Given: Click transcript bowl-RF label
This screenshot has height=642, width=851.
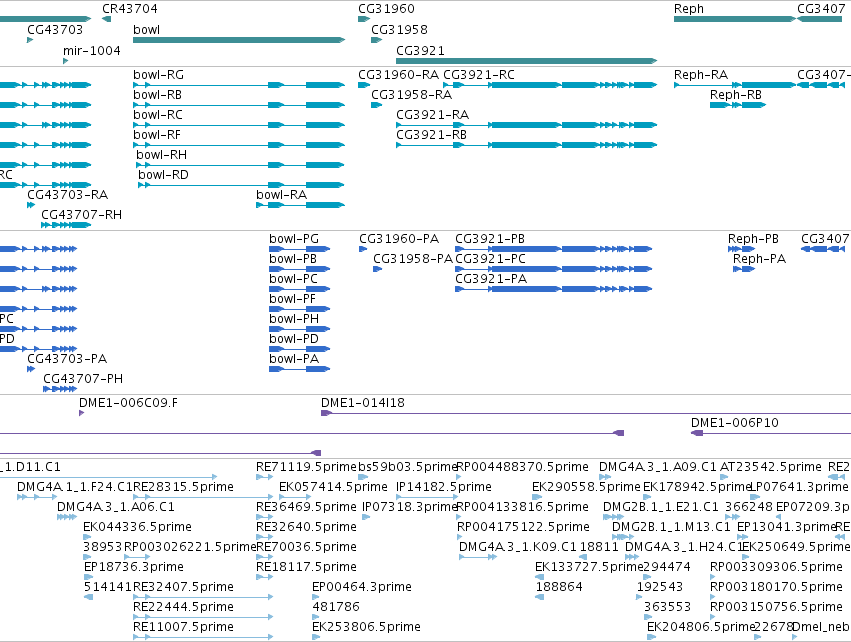Looking at the screenshot, I should [157, 135].
